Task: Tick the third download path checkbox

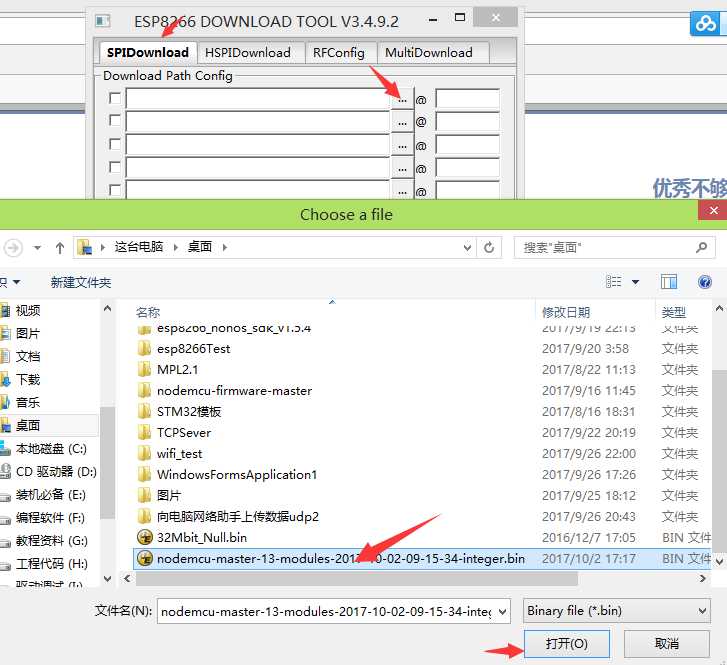Action: (115, 144)
